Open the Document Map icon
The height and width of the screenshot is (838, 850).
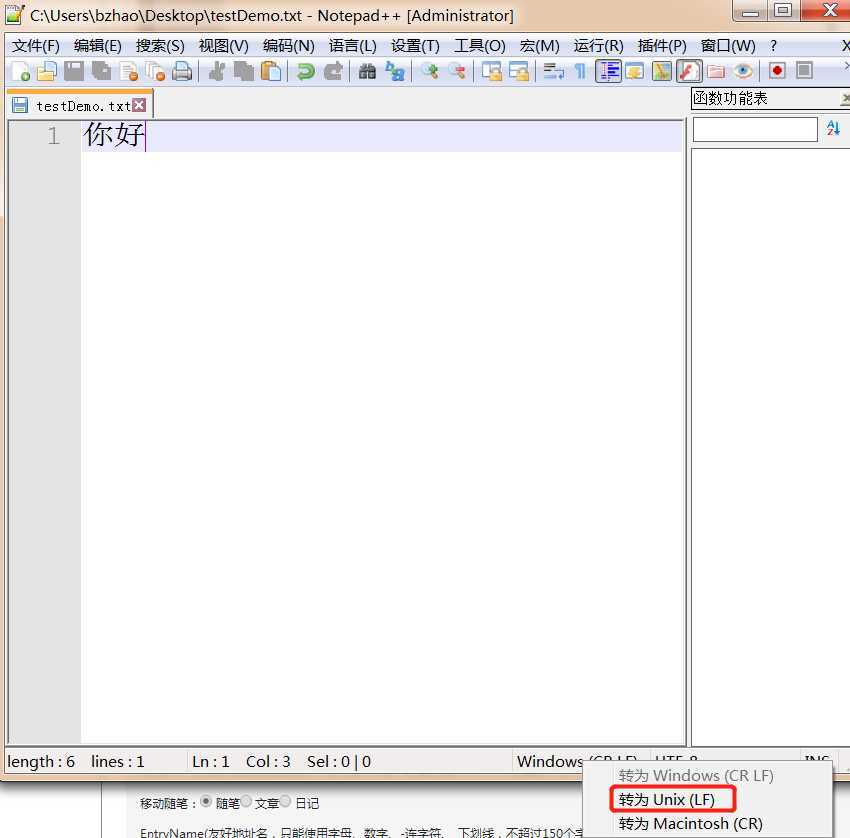(x=661, y=71)
